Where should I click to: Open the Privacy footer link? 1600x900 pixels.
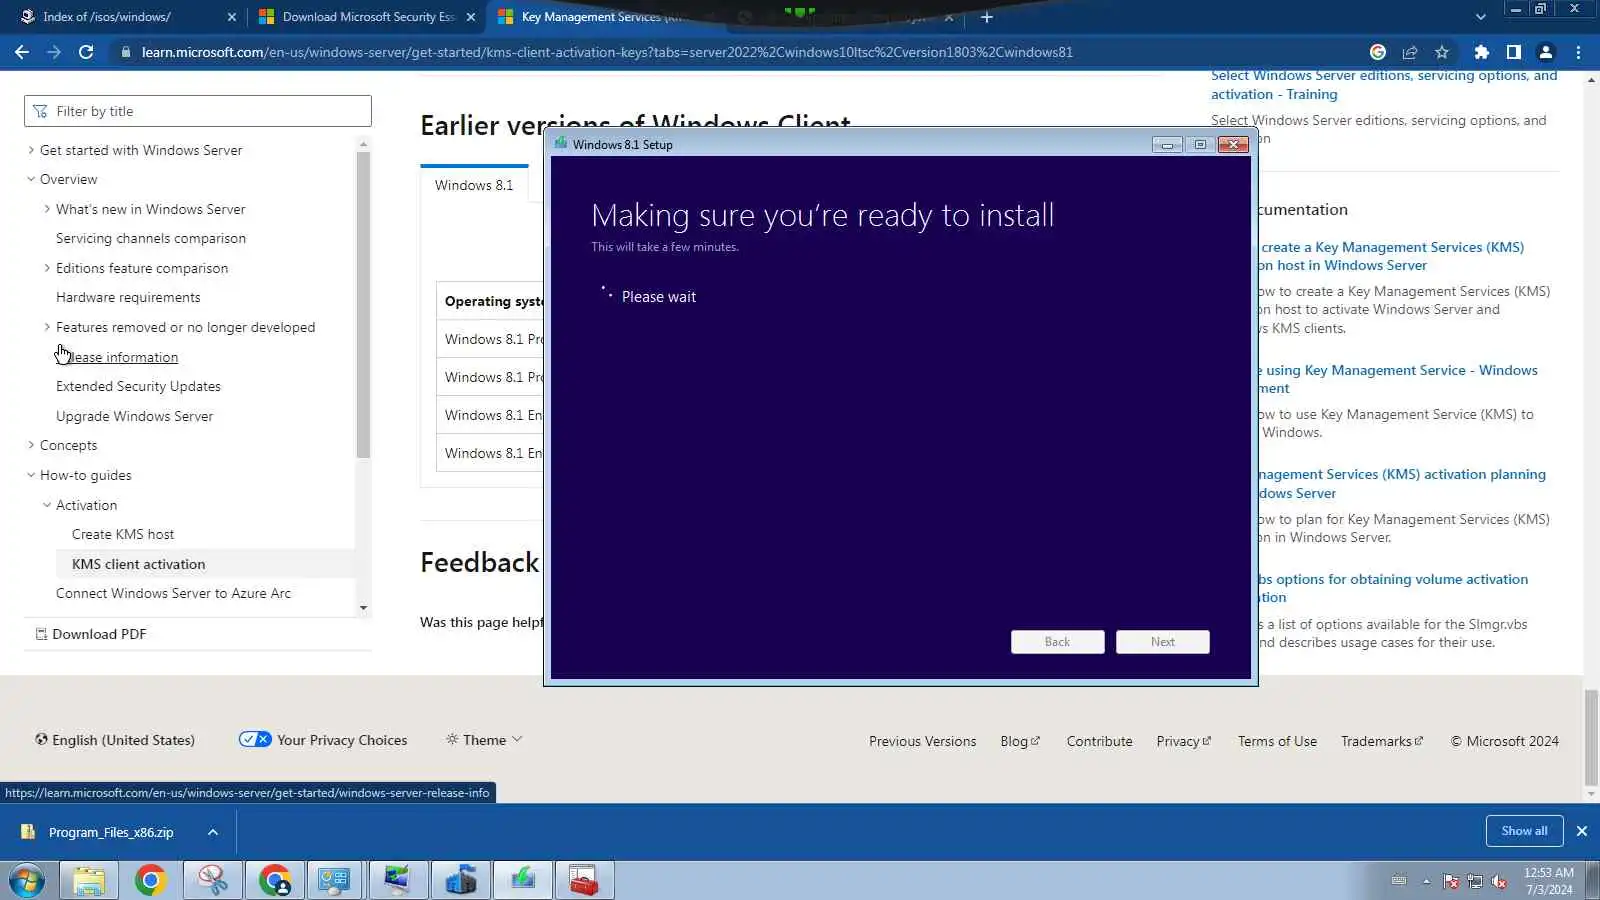pos(1184,741)
